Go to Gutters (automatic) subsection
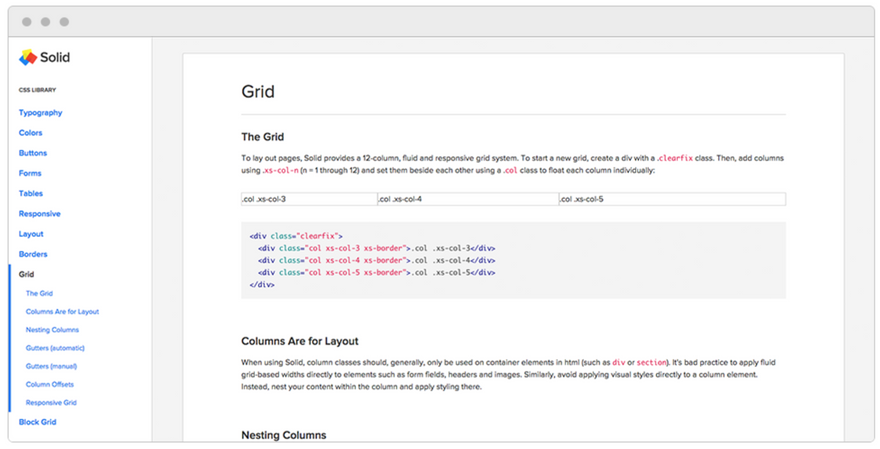 [55, 348]
